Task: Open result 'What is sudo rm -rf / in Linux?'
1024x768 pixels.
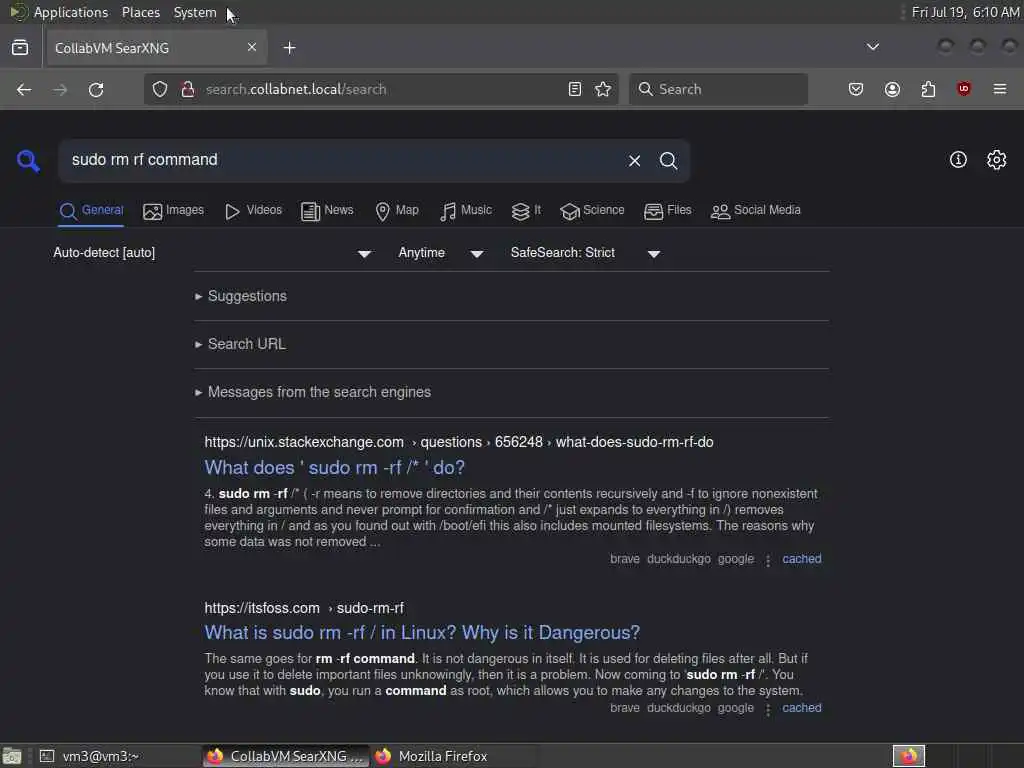Action: [422, 633]
